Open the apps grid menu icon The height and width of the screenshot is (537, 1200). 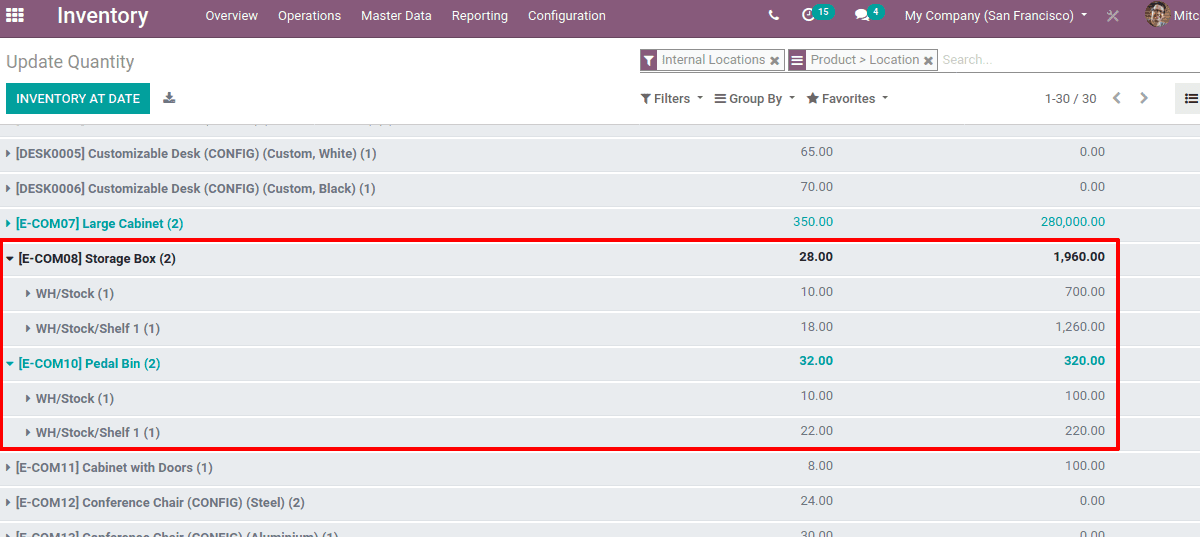click(15, 16)
